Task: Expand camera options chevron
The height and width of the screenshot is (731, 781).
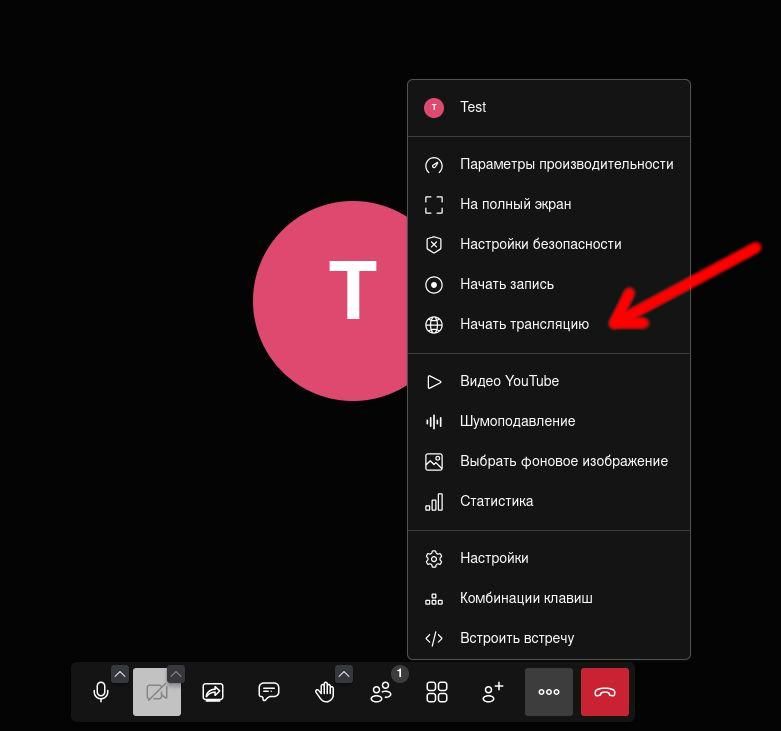Action: (176, 674)
